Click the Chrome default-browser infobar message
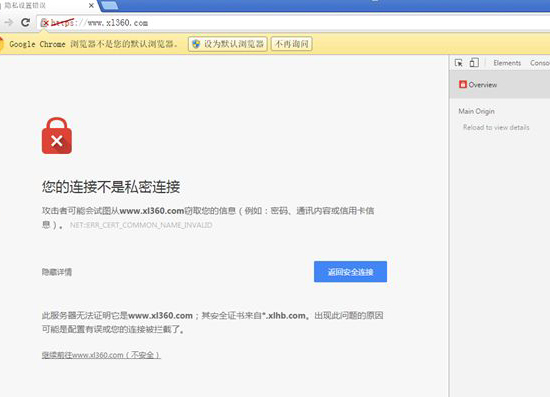This screenshot has width=550, height=397. (x=94, y=44)
